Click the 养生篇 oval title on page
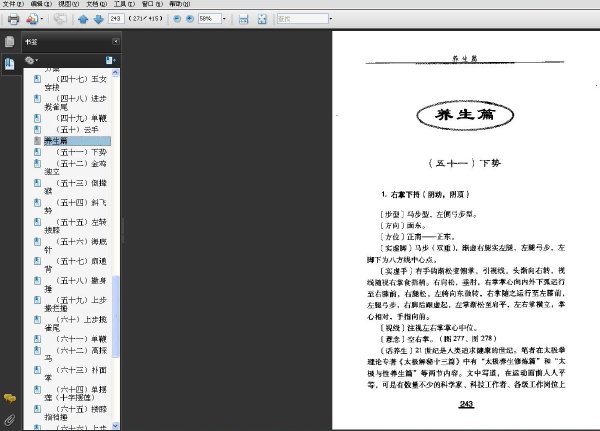The image size is (600, 431). point(465,115)
